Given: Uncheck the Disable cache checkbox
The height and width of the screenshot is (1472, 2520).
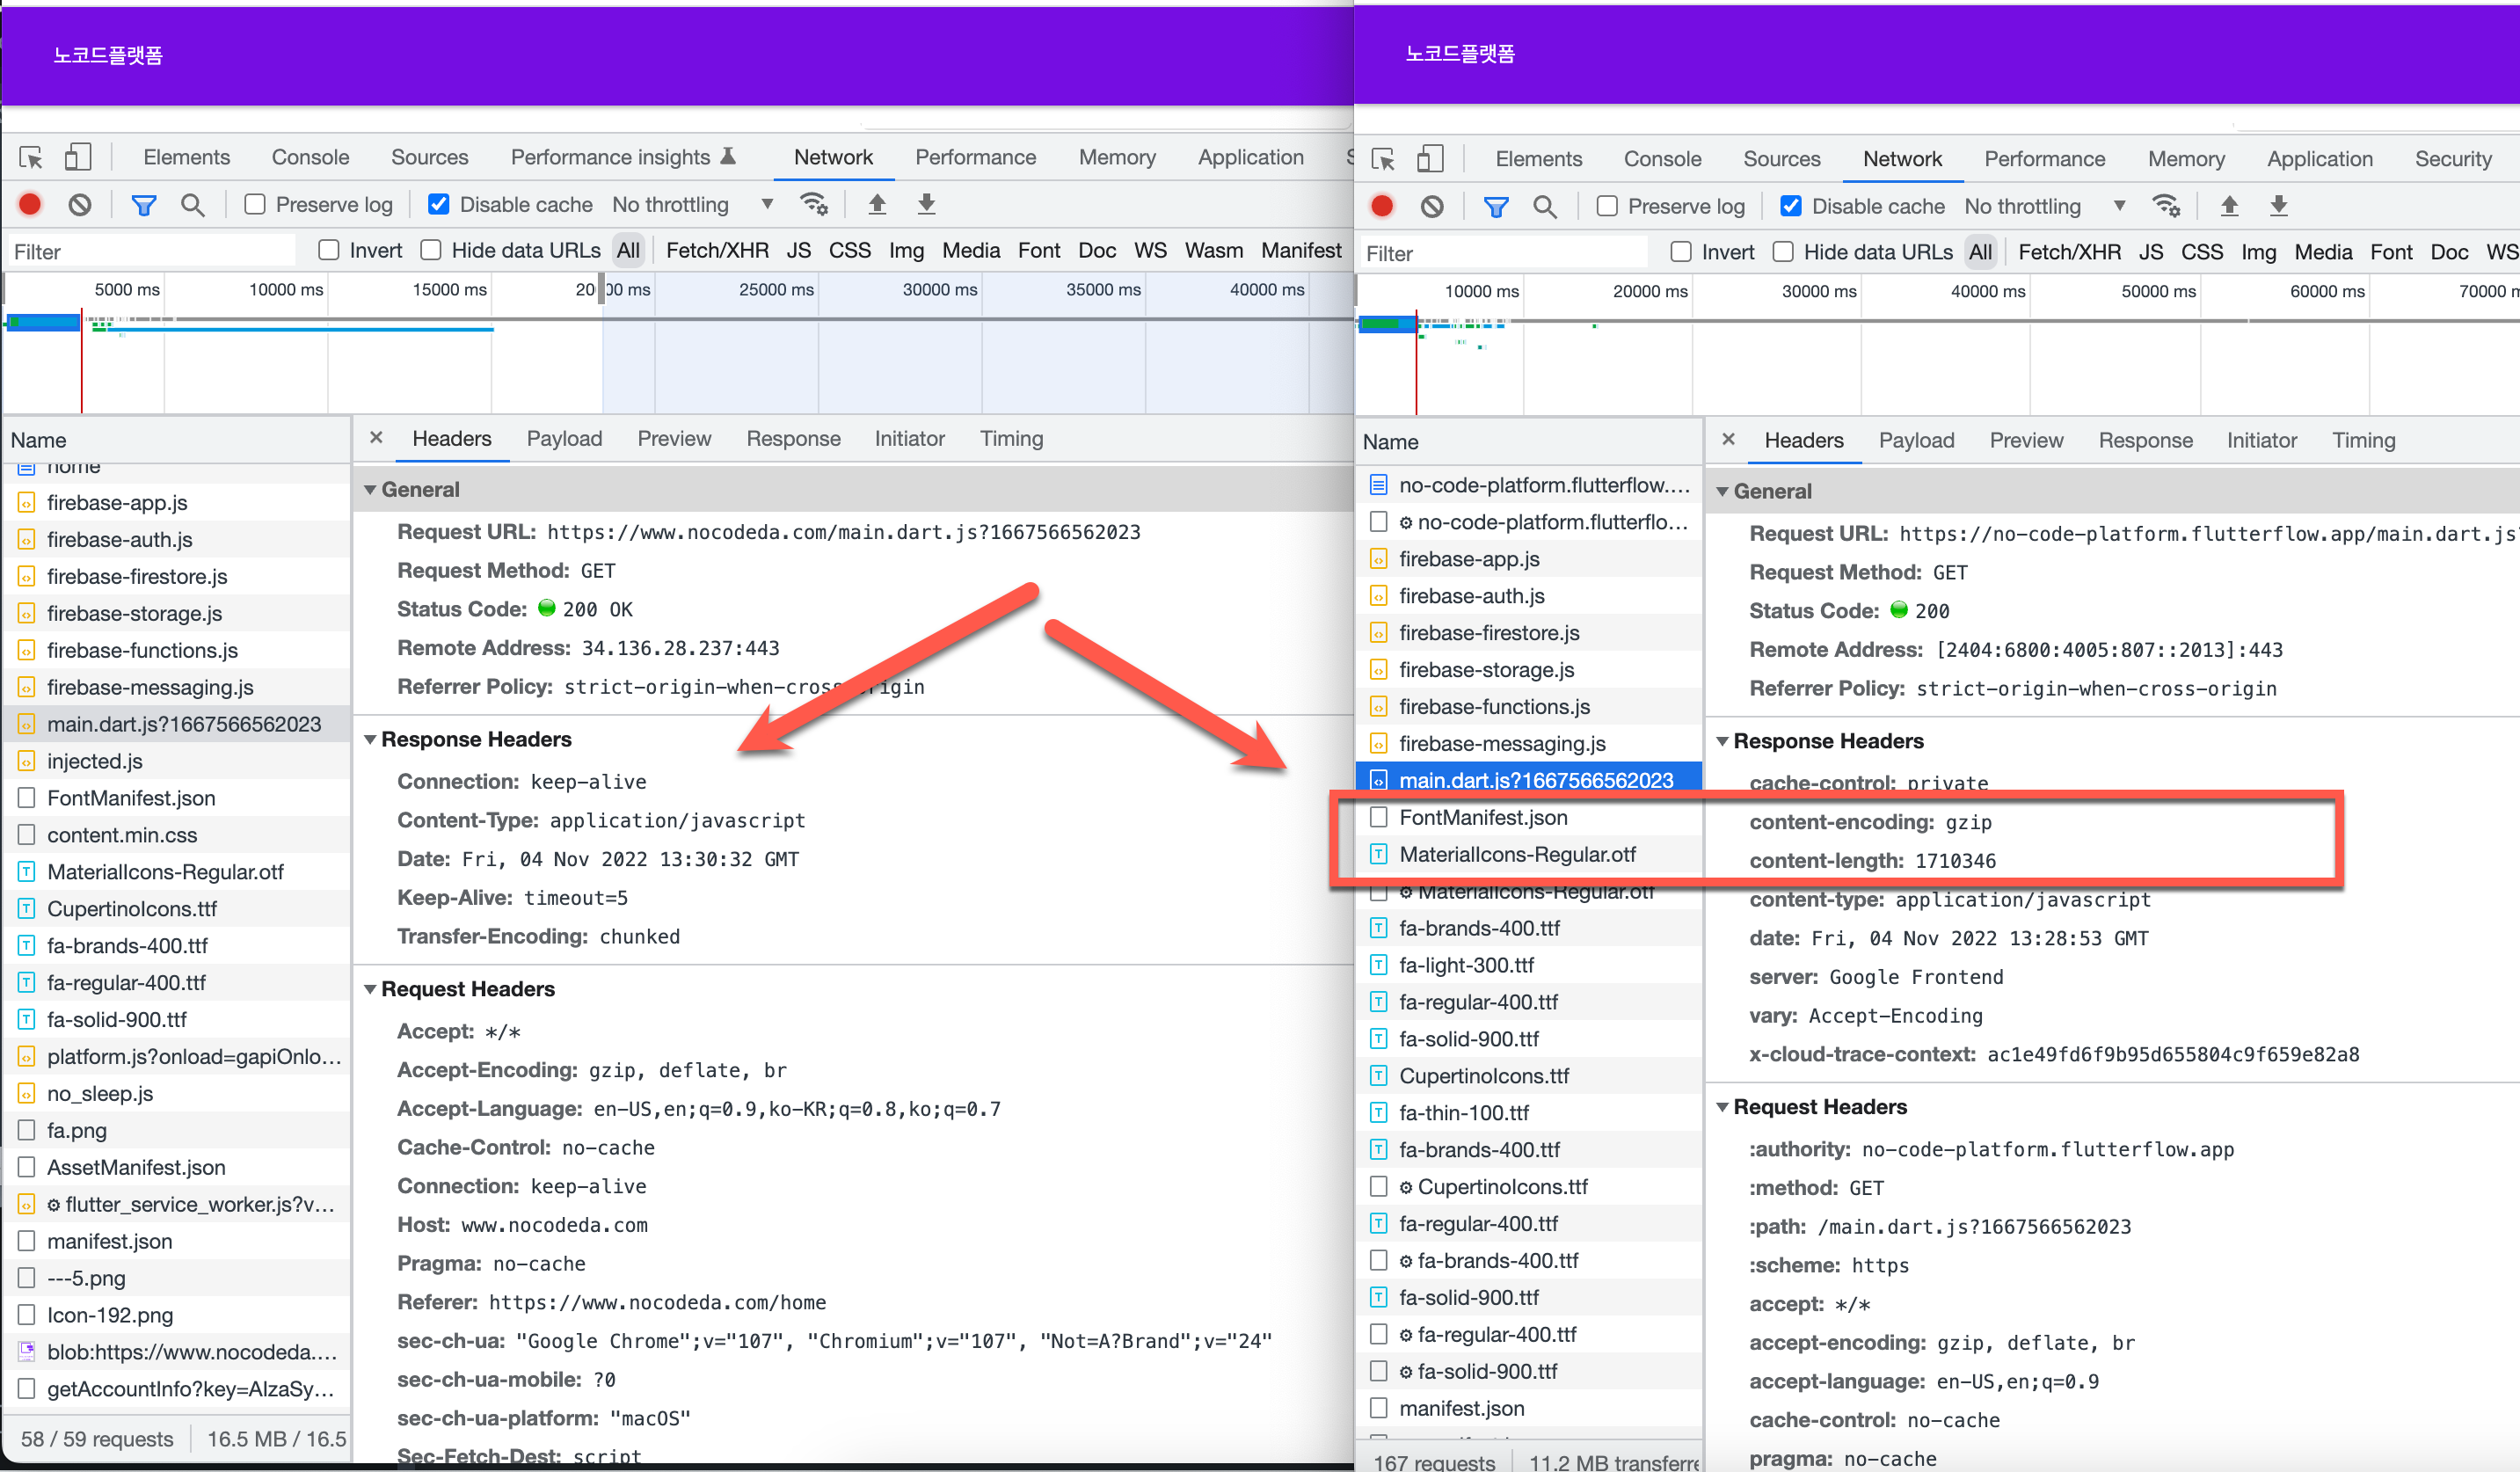Looking at the screenshot, I should coord(439,204).
